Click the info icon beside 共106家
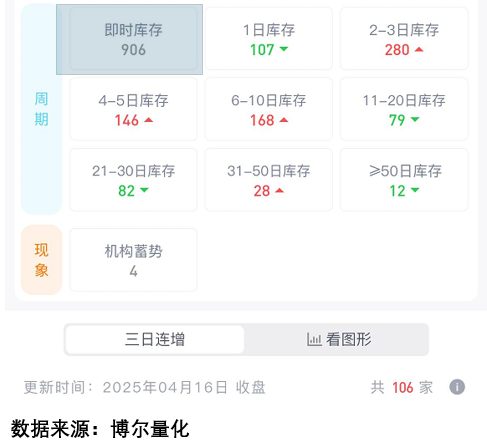The height and width of the screenshot is (442, 487). point(457,387)
